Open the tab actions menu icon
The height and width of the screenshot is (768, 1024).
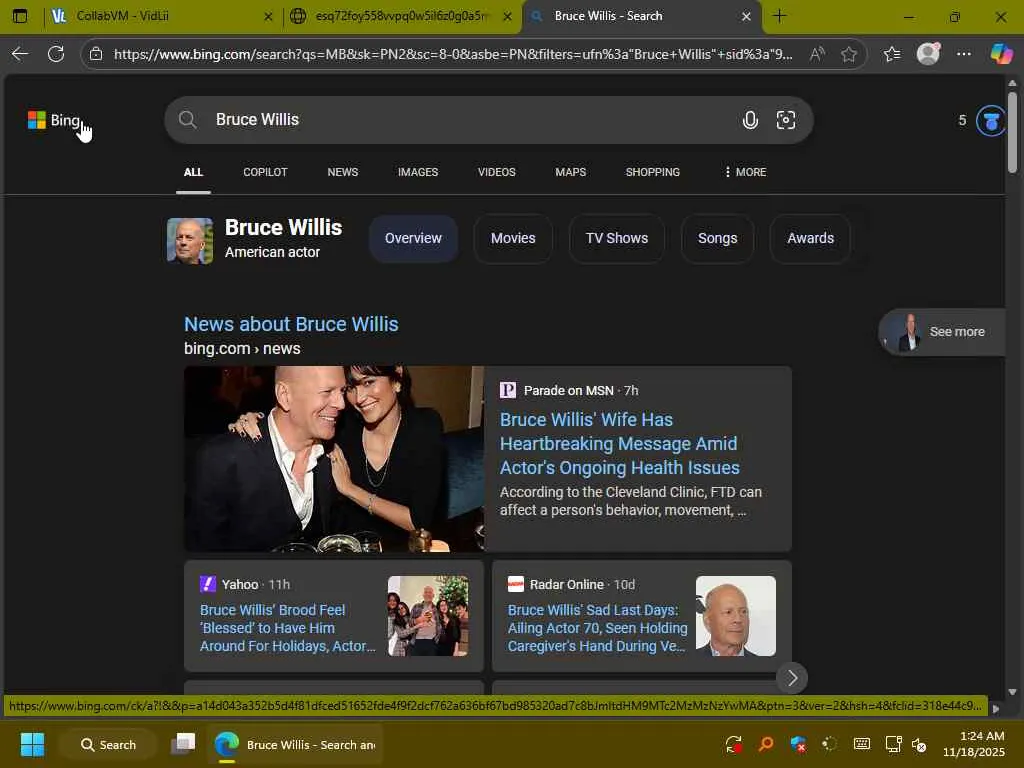coord(20,16)
